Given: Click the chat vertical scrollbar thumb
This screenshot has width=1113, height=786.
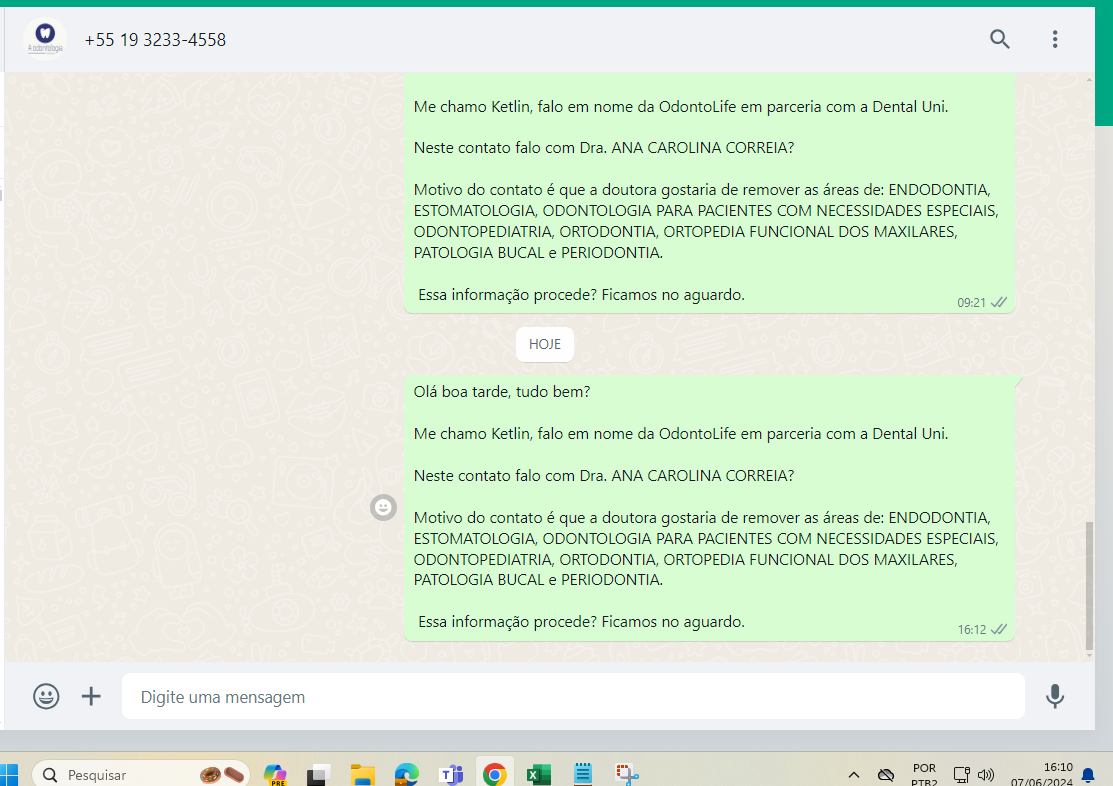Looking at the screenshot, I should point(1089,586).
